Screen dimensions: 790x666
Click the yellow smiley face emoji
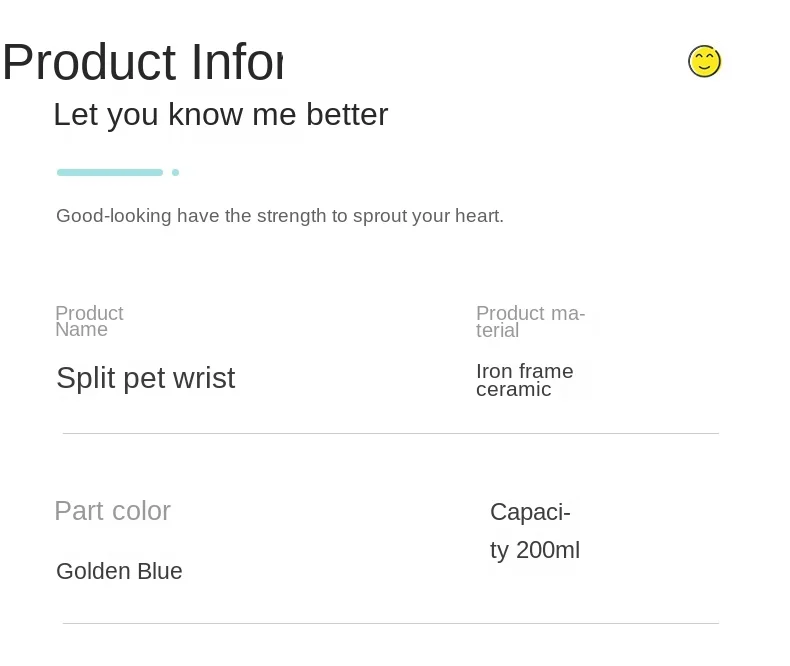point(704,61)
